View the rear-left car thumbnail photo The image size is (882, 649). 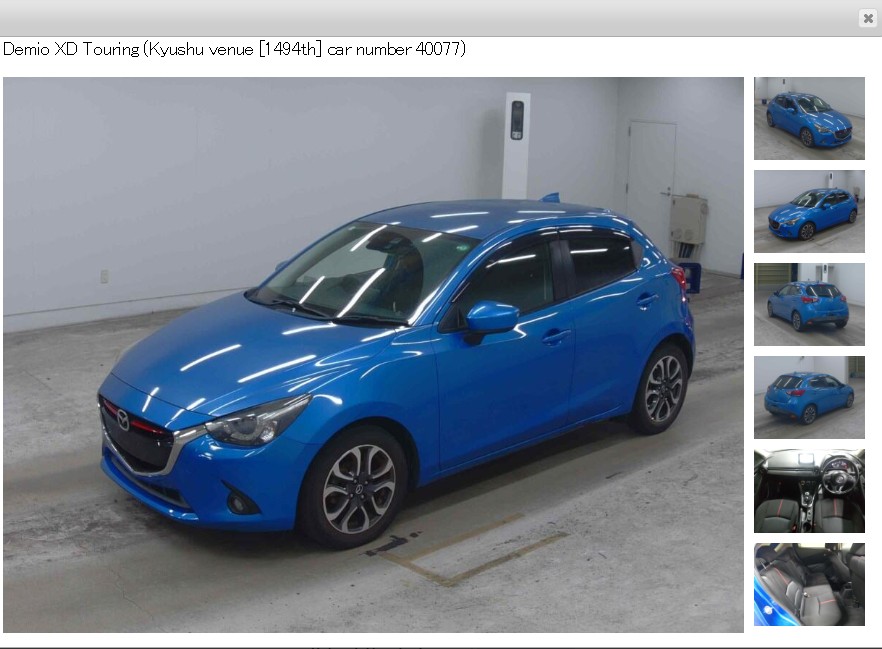[x=809, y=304]
